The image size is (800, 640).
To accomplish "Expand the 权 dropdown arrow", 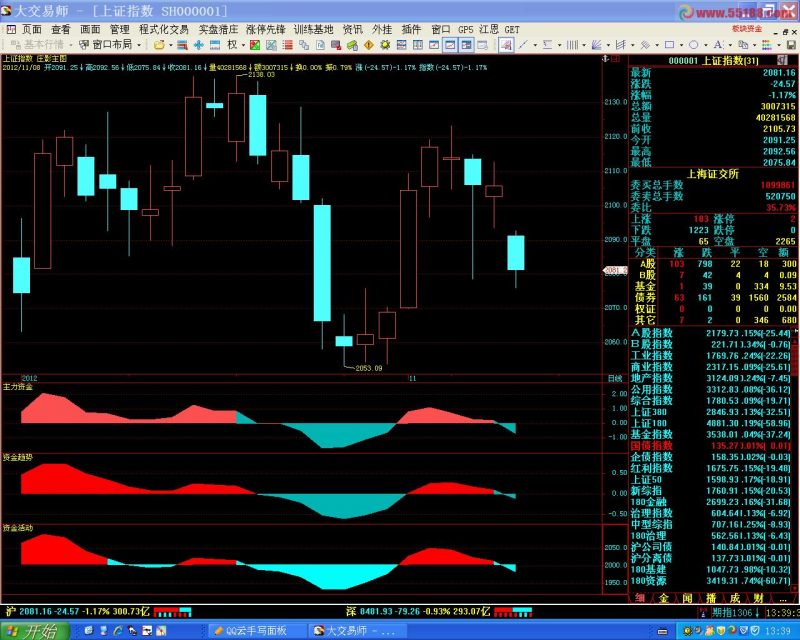I will pyautogui.click(x=243, y=45).
